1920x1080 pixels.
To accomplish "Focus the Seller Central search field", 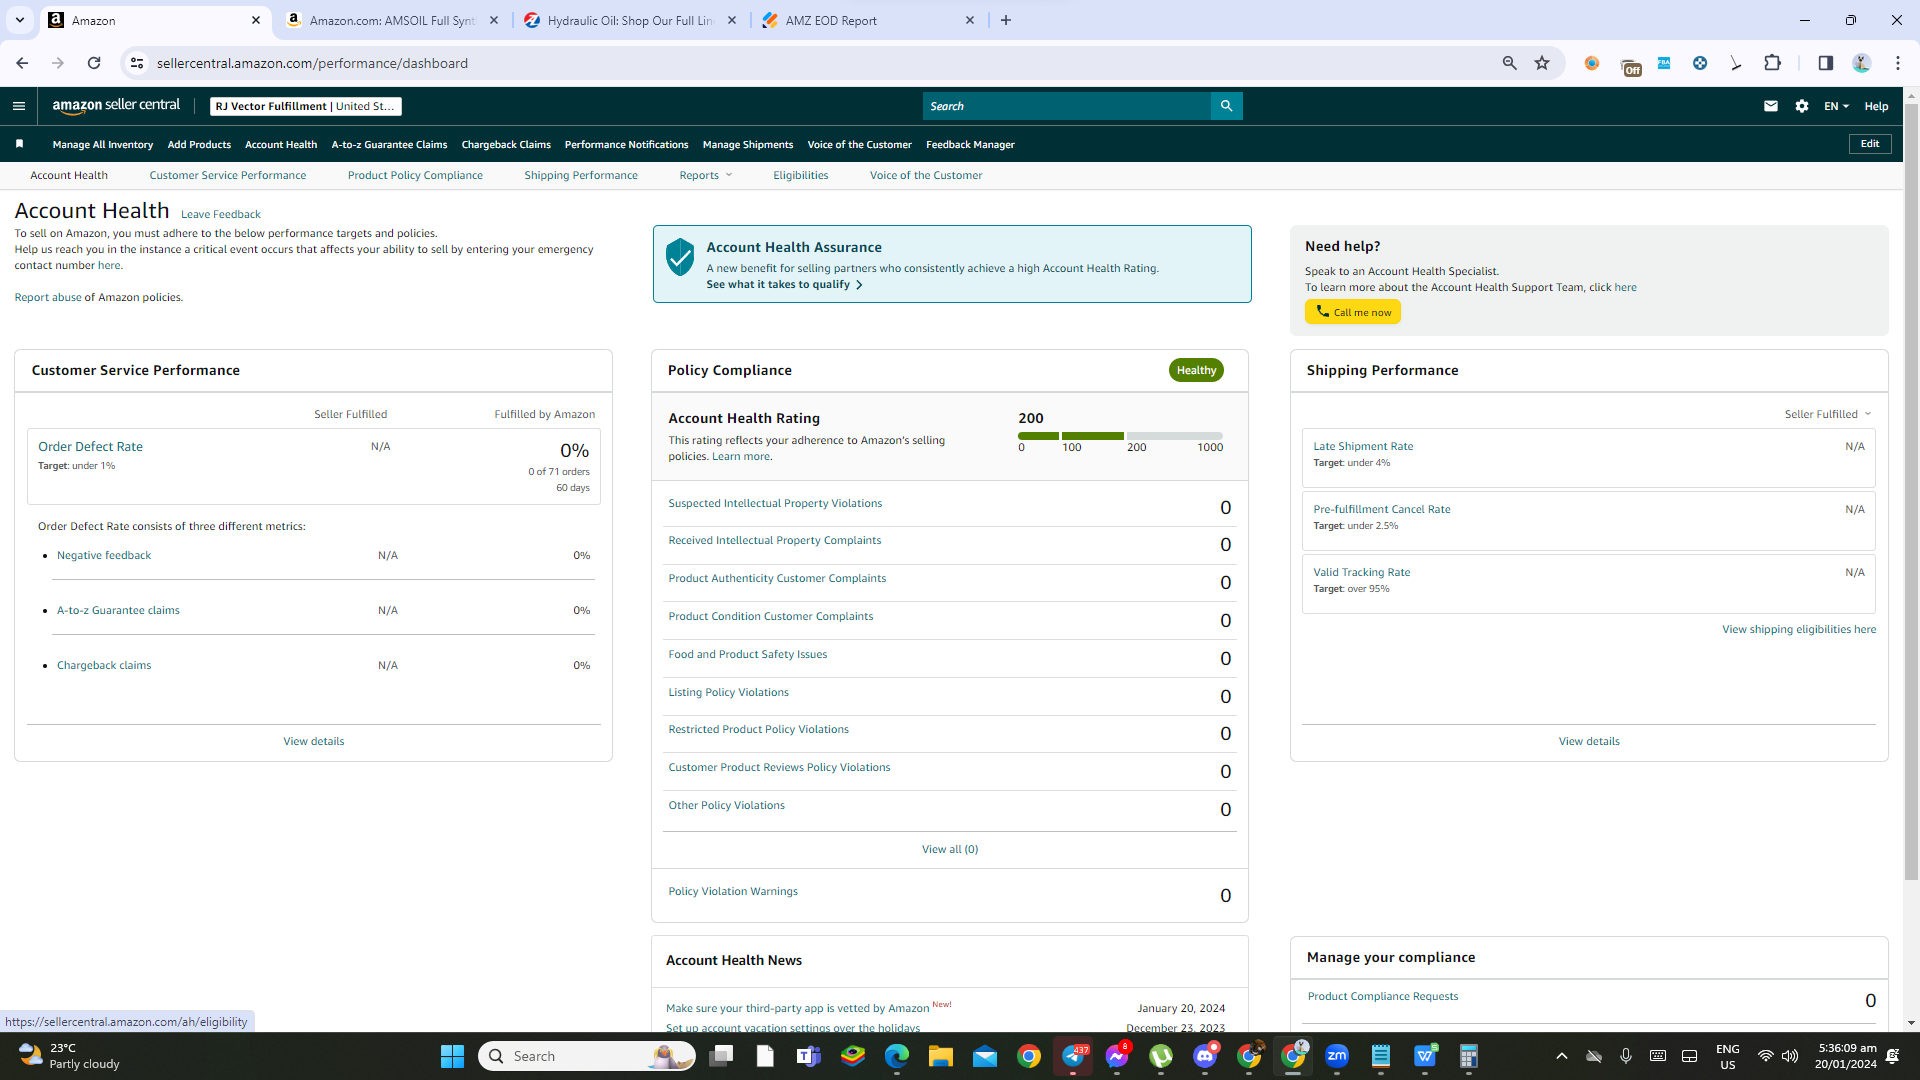I will [1067, 106].
